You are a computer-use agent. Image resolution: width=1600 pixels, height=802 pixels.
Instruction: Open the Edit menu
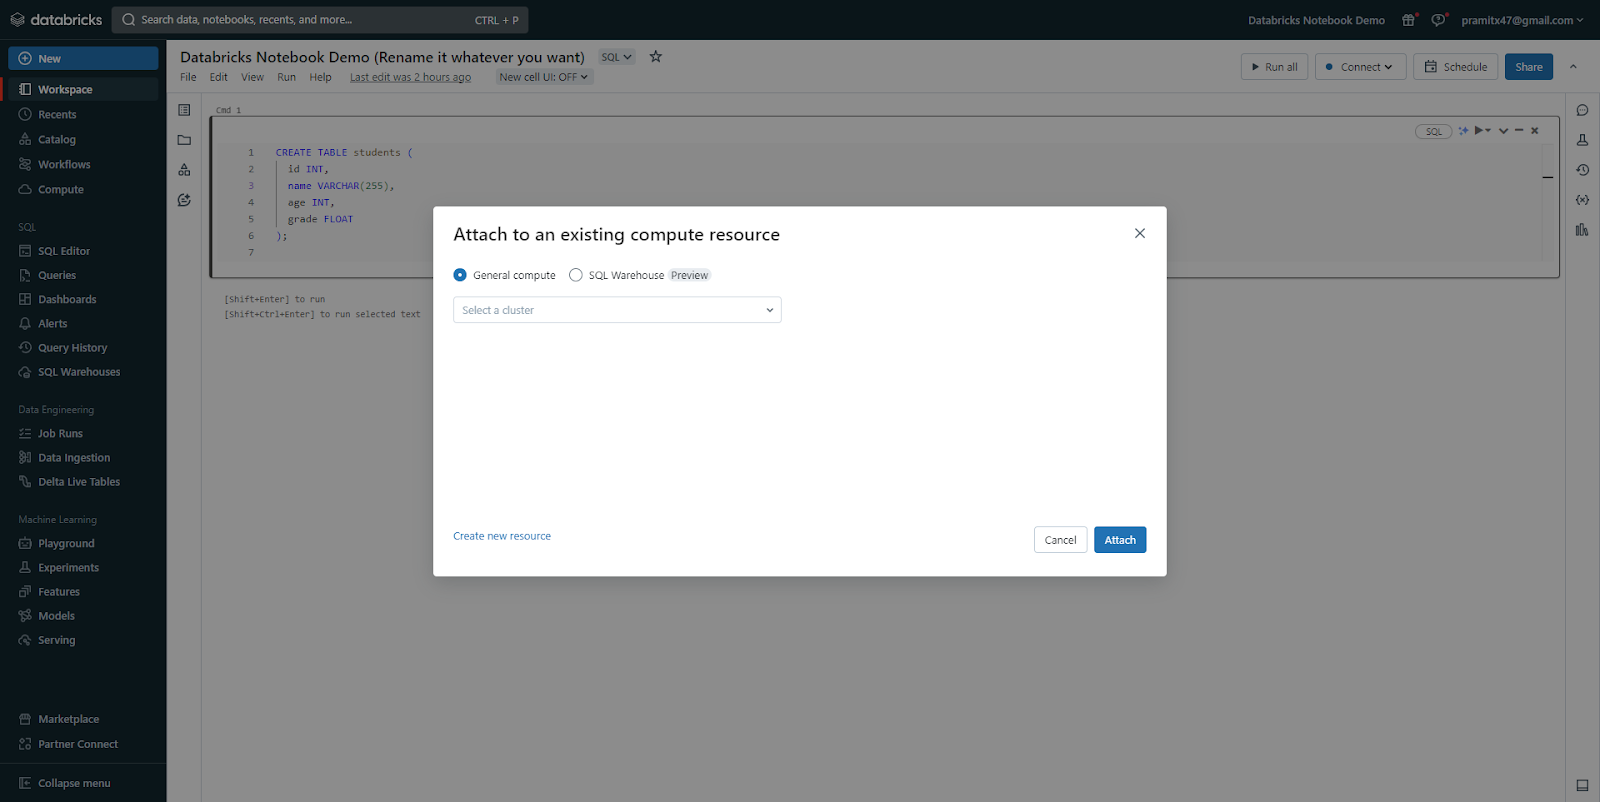click(x=218, y=77)
